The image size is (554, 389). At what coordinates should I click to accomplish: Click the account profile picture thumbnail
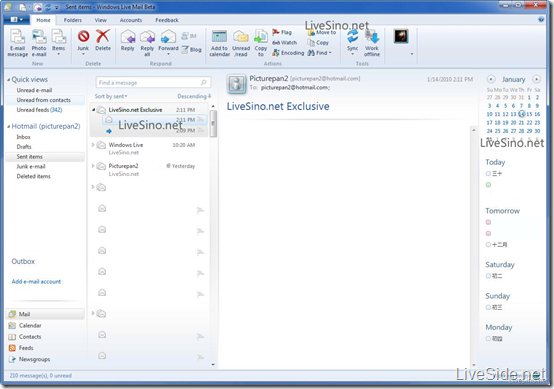click(x=401, y=36)
